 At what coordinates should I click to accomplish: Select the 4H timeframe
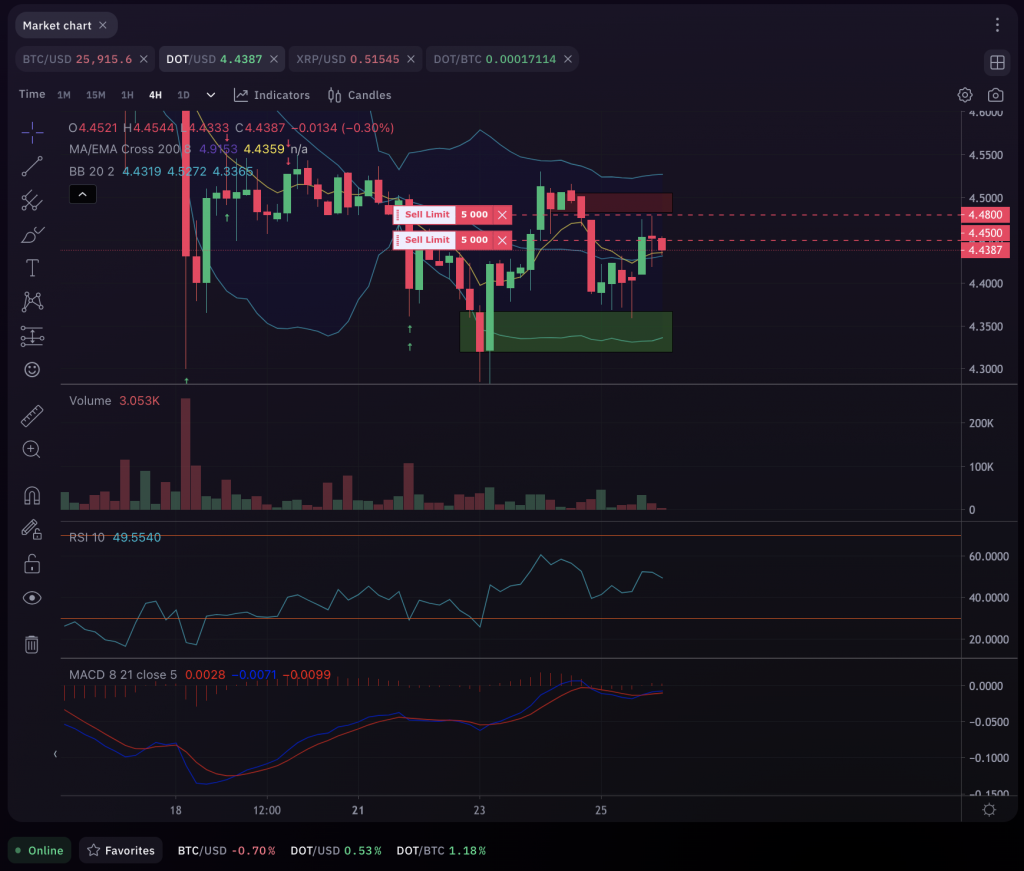[155, 95]
